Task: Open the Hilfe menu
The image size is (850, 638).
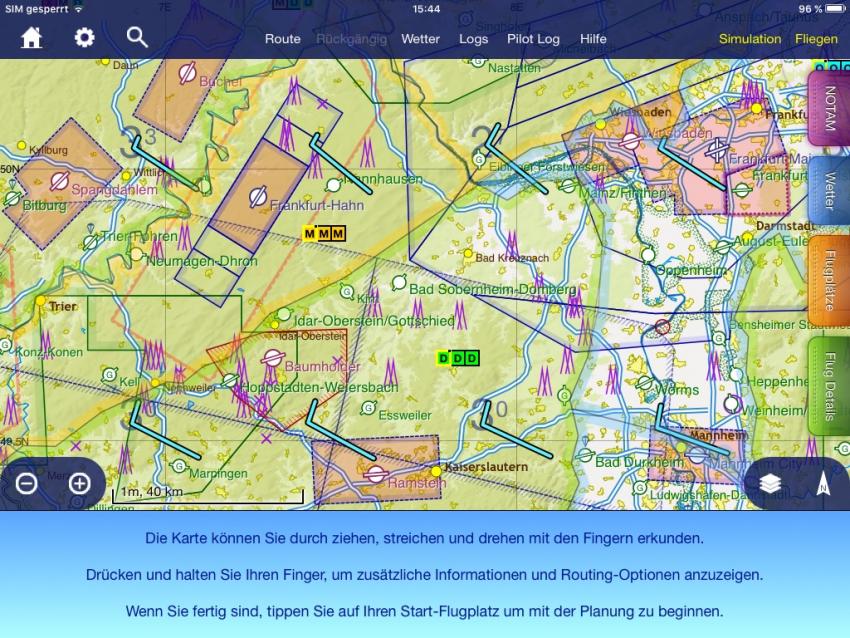Action: (593, 39)
